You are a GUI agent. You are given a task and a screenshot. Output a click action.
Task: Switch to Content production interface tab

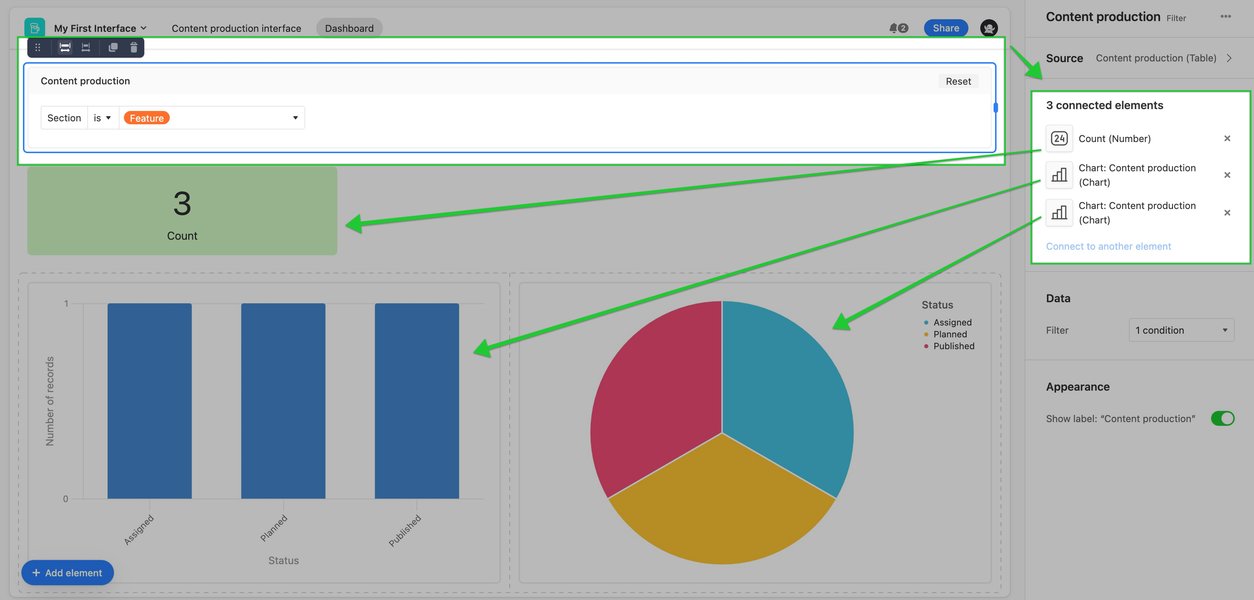coord(236,28)
